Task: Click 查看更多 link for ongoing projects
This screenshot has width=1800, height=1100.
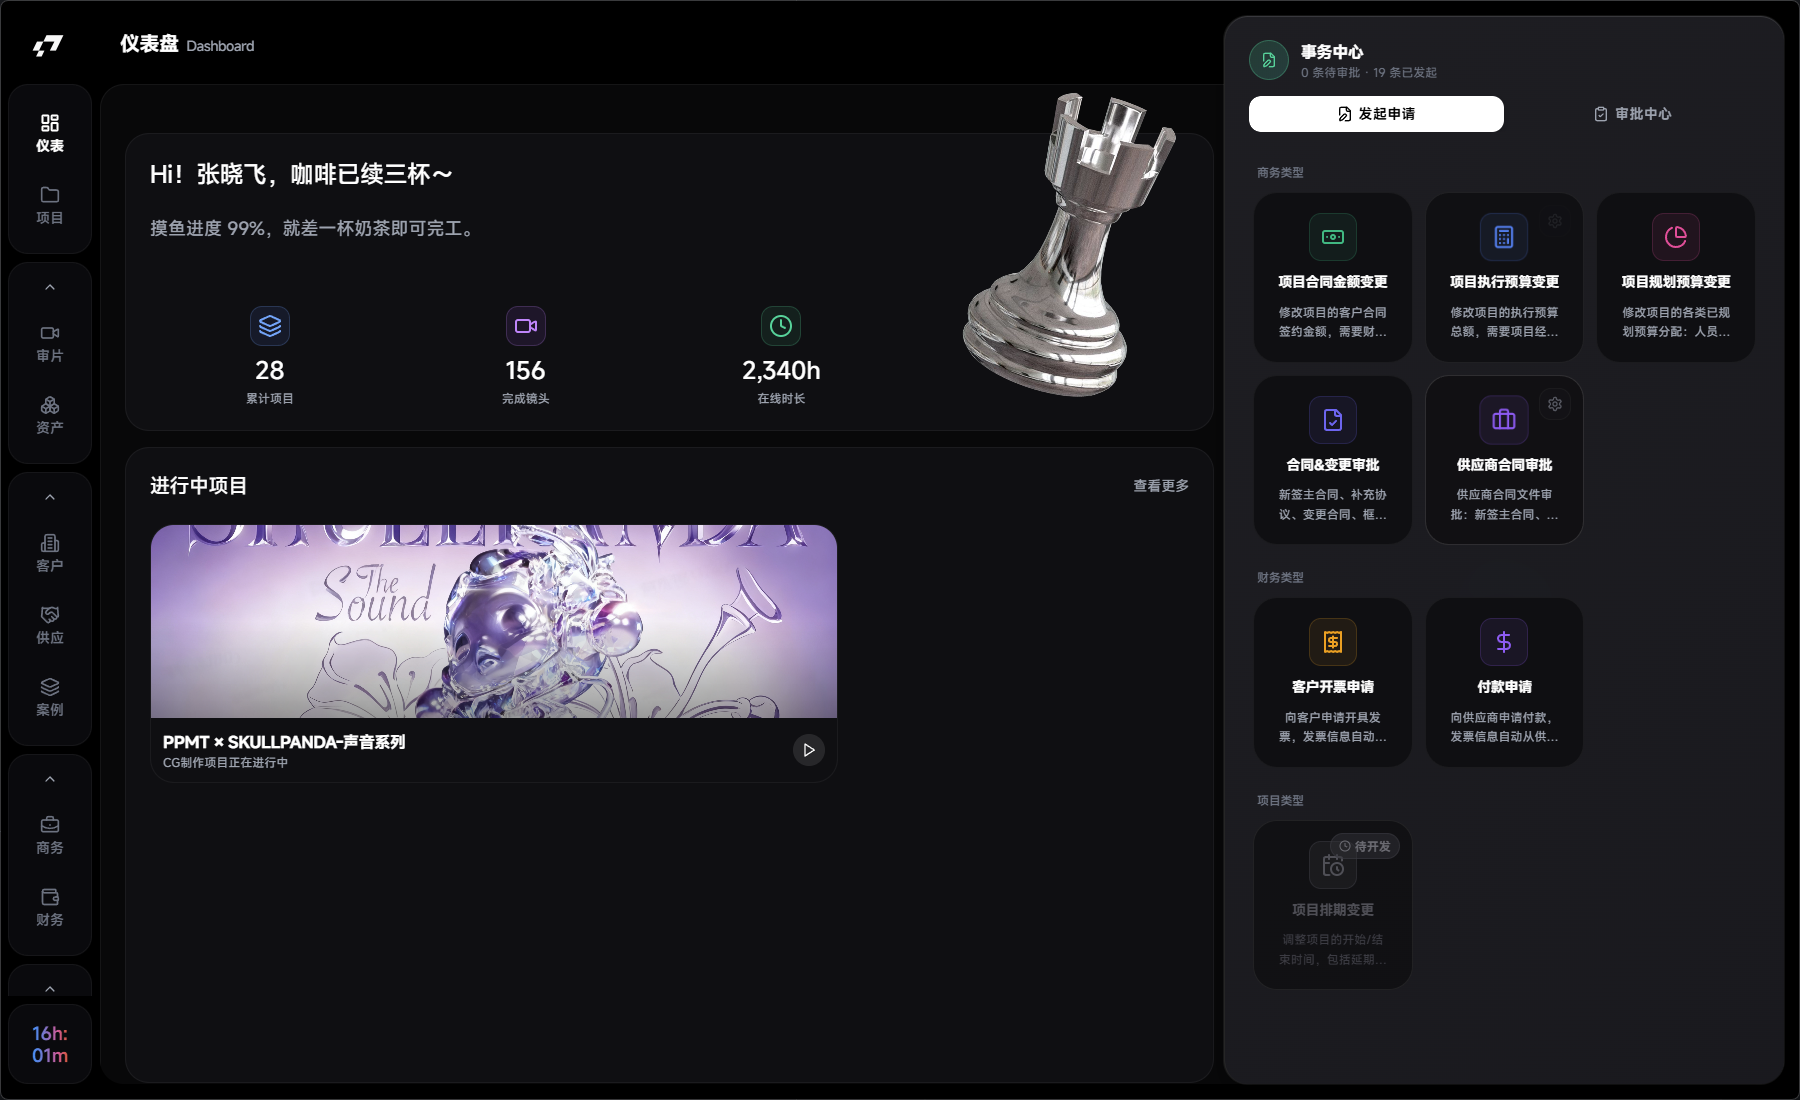Action: (1161, 486)
